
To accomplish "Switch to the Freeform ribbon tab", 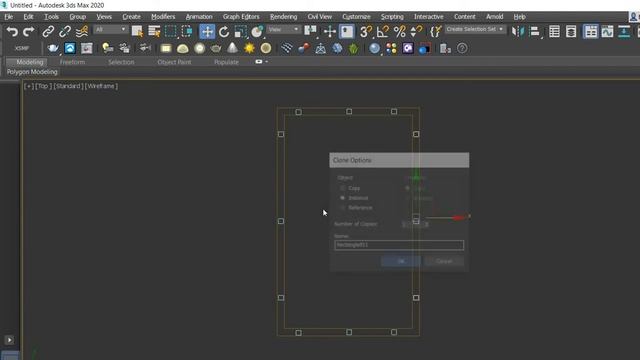I will 72,62.
